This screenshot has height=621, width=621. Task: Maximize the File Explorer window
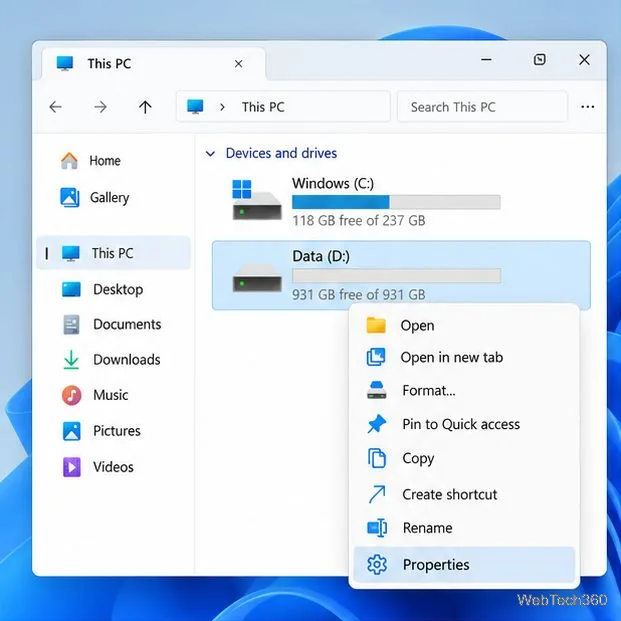[539, 60]
